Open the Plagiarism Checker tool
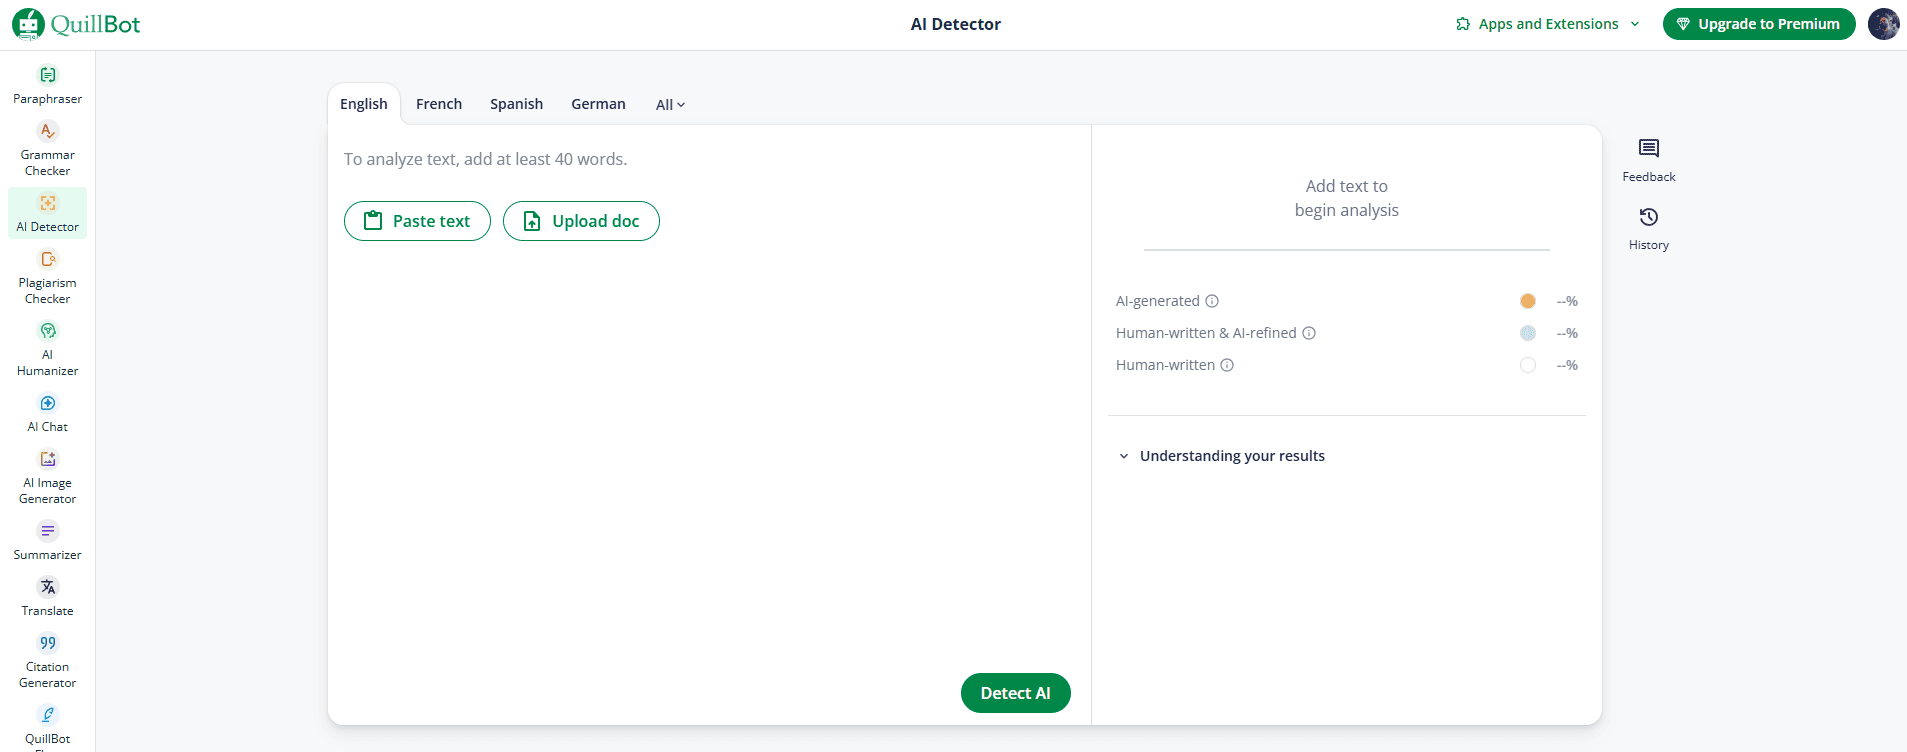The image size is (1907, 752). (x=47, y=277)
